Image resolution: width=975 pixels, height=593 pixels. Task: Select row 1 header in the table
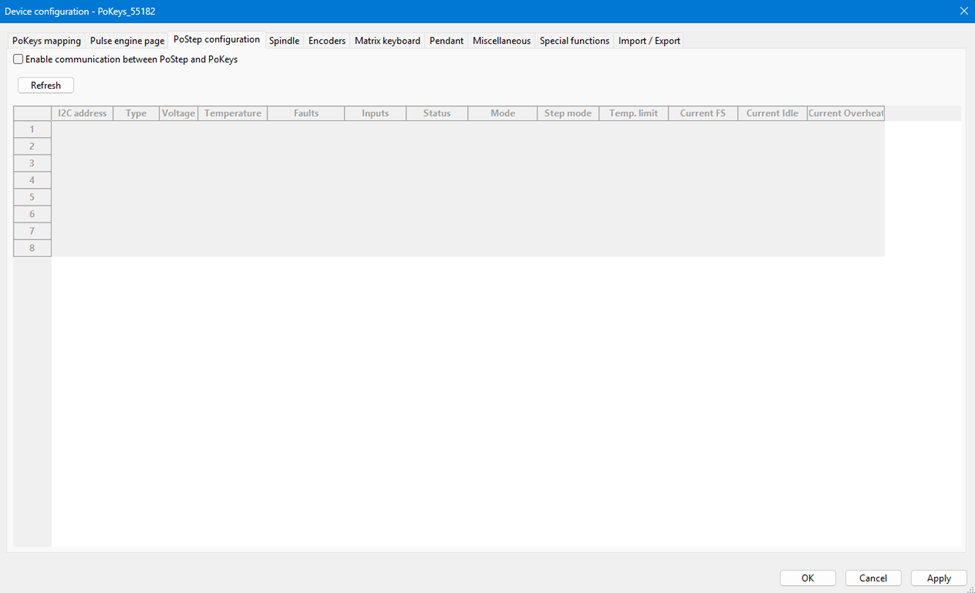32,129
